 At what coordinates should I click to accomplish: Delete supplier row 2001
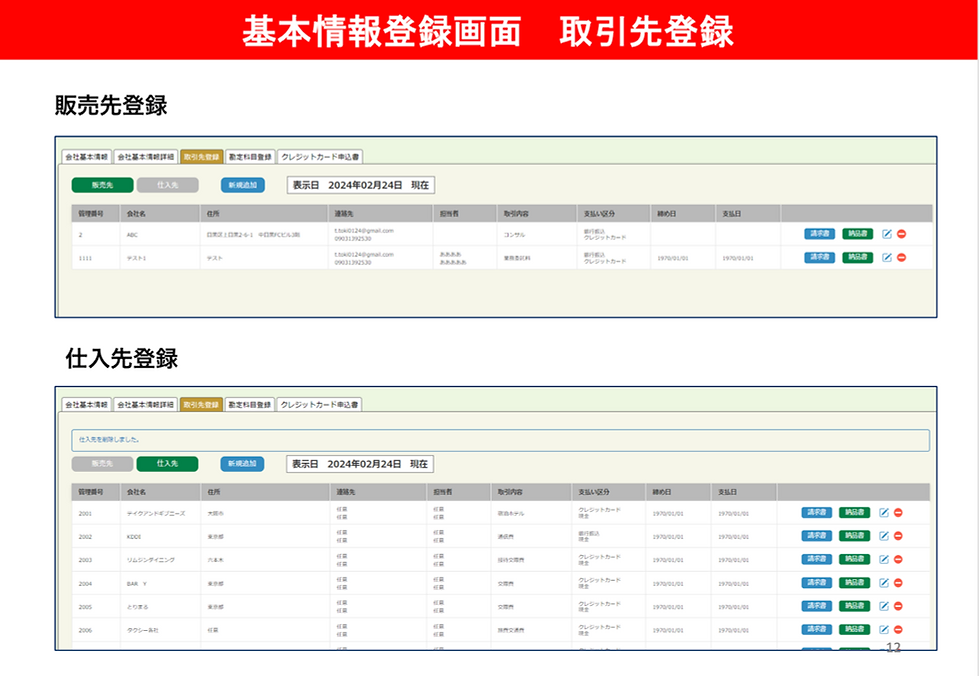click(x=898, y=512)
